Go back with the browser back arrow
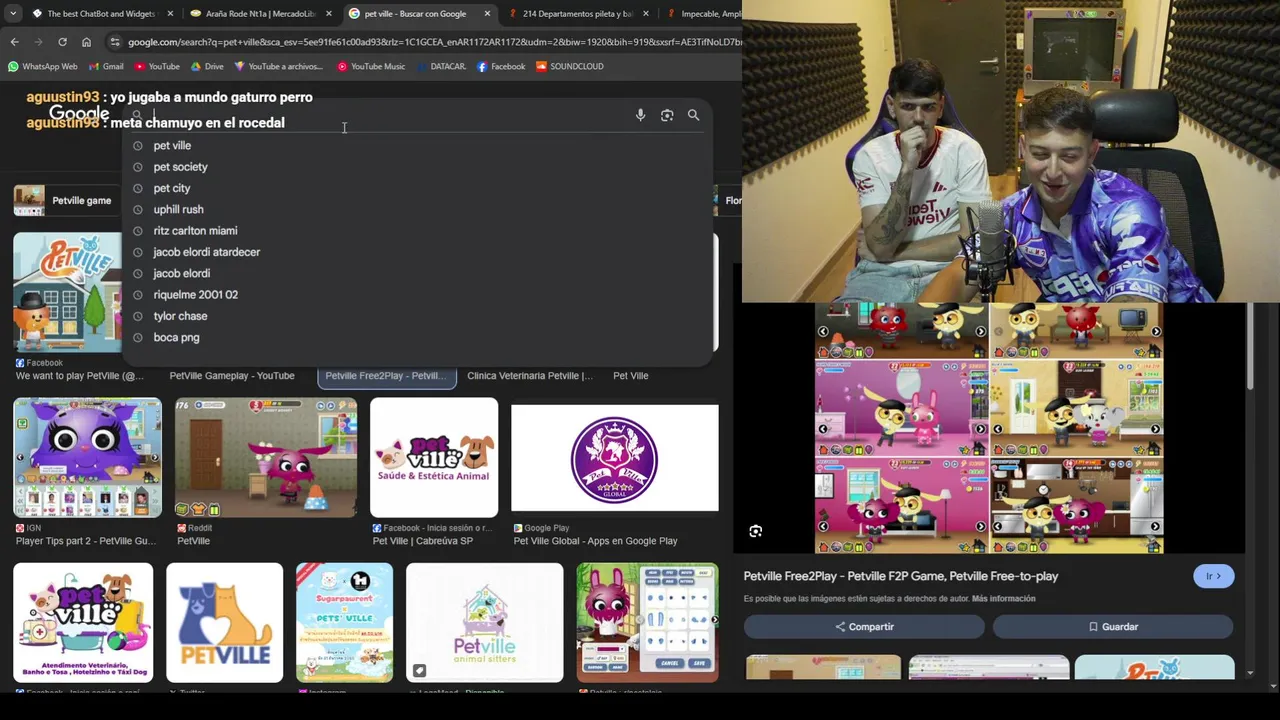The width and height of the screenshot is (1280, 720). pyautogui.click(x=14, y=42)
